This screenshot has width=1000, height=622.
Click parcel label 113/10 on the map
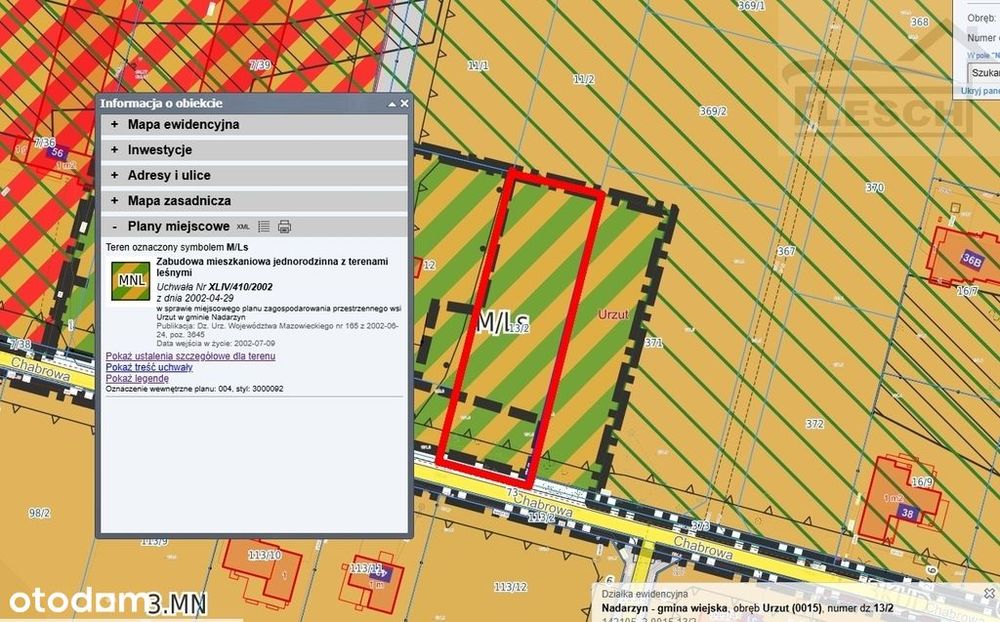(265, 555)
